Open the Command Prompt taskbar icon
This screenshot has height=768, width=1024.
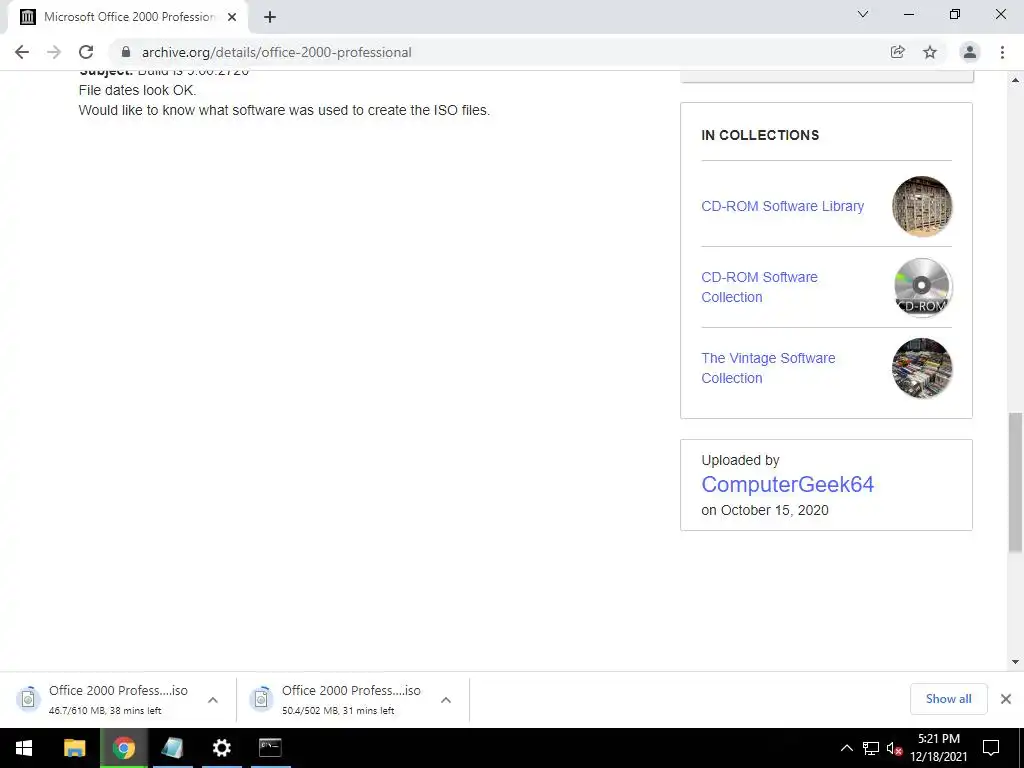270,748
